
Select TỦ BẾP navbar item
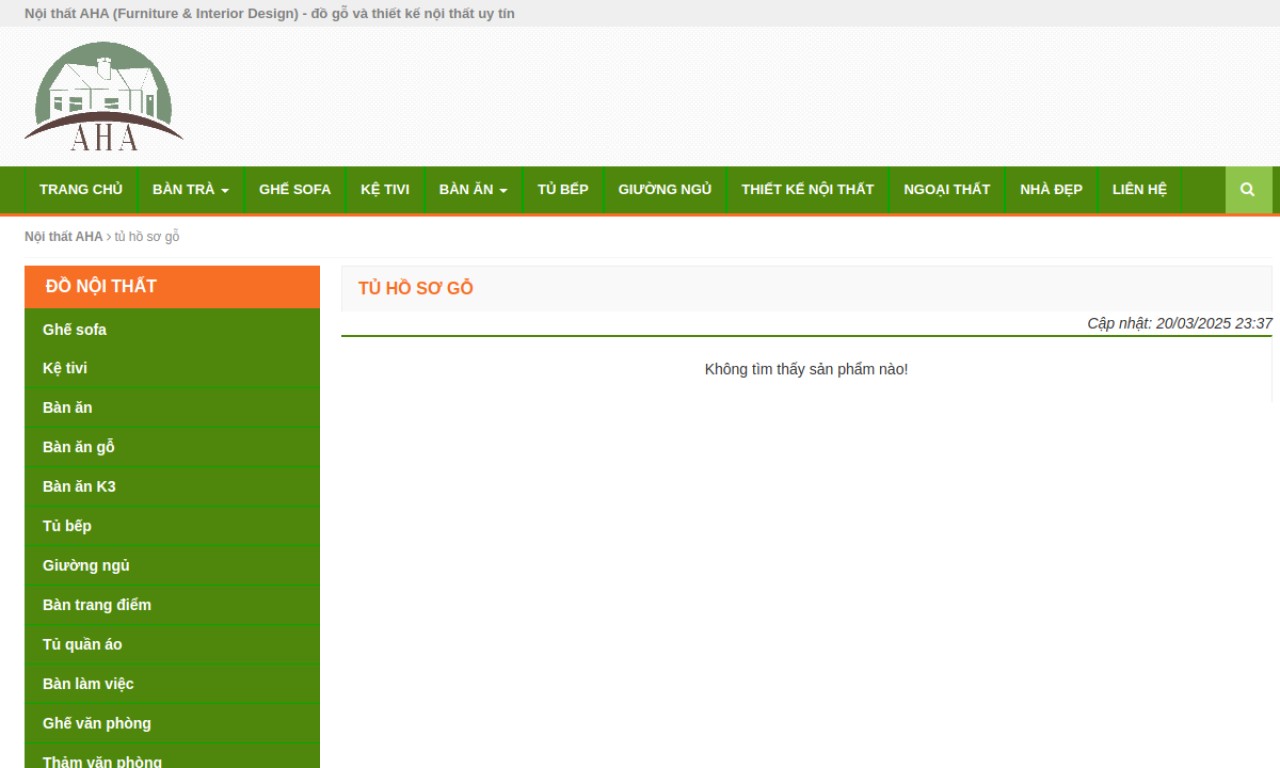coord(563,190)
